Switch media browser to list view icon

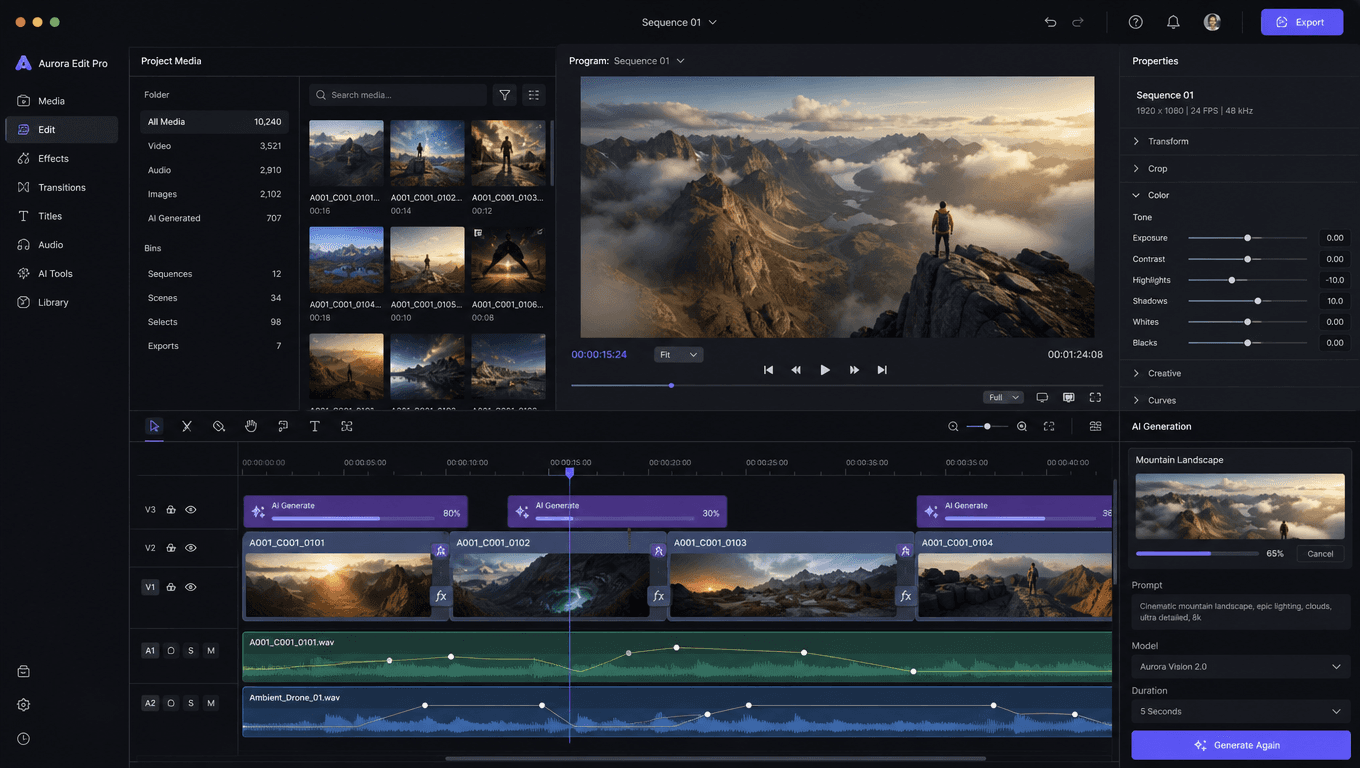(x=534, y=95)
